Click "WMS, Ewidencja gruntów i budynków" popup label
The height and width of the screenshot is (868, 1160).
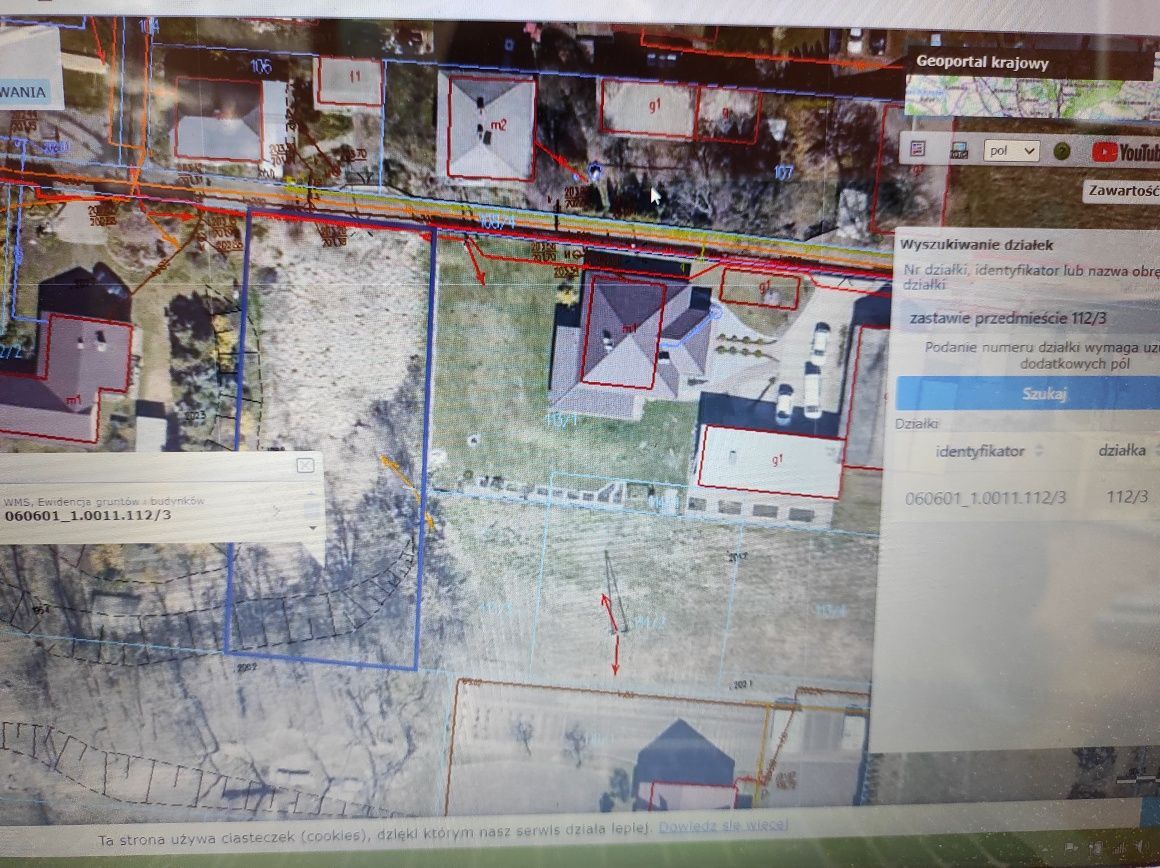pyautogui.click(x=104, y=501)
